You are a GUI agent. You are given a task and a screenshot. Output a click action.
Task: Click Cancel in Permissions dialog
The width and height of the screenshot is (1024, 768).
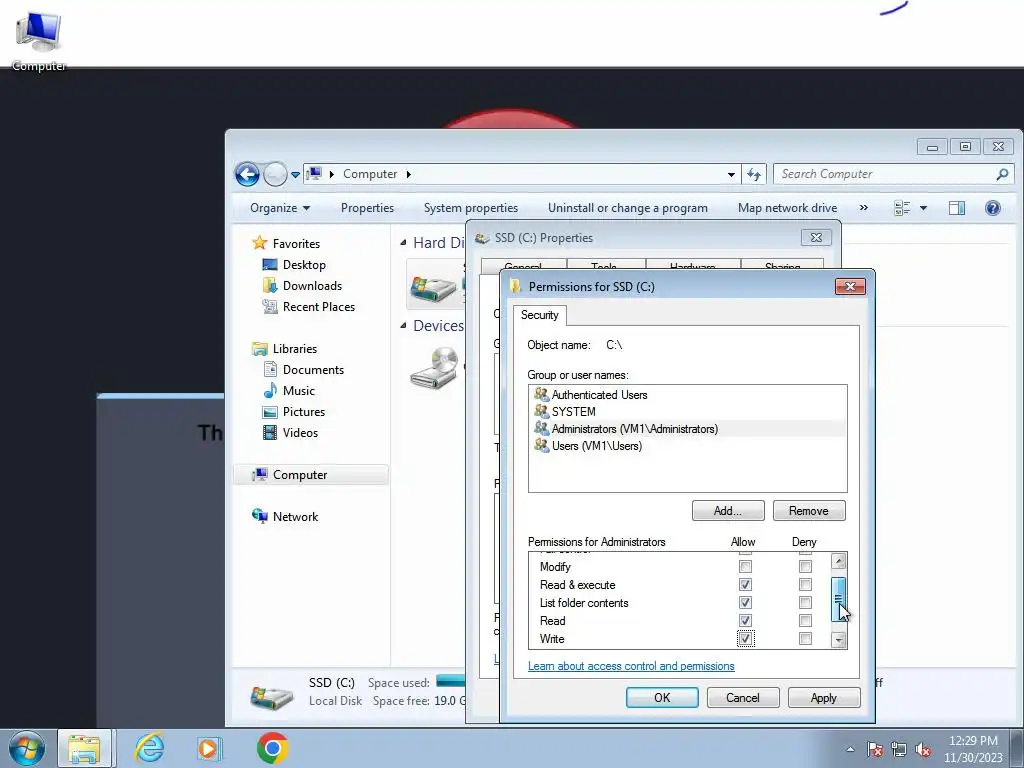coord(743,697)
